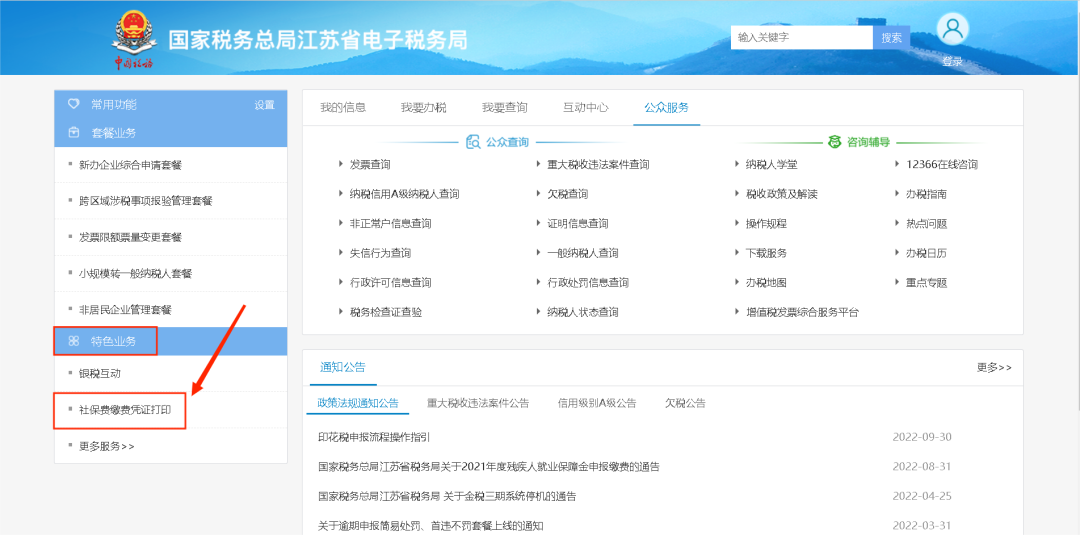Open 办税日历
Viewport: 1080px width, 535px height.
926,253
